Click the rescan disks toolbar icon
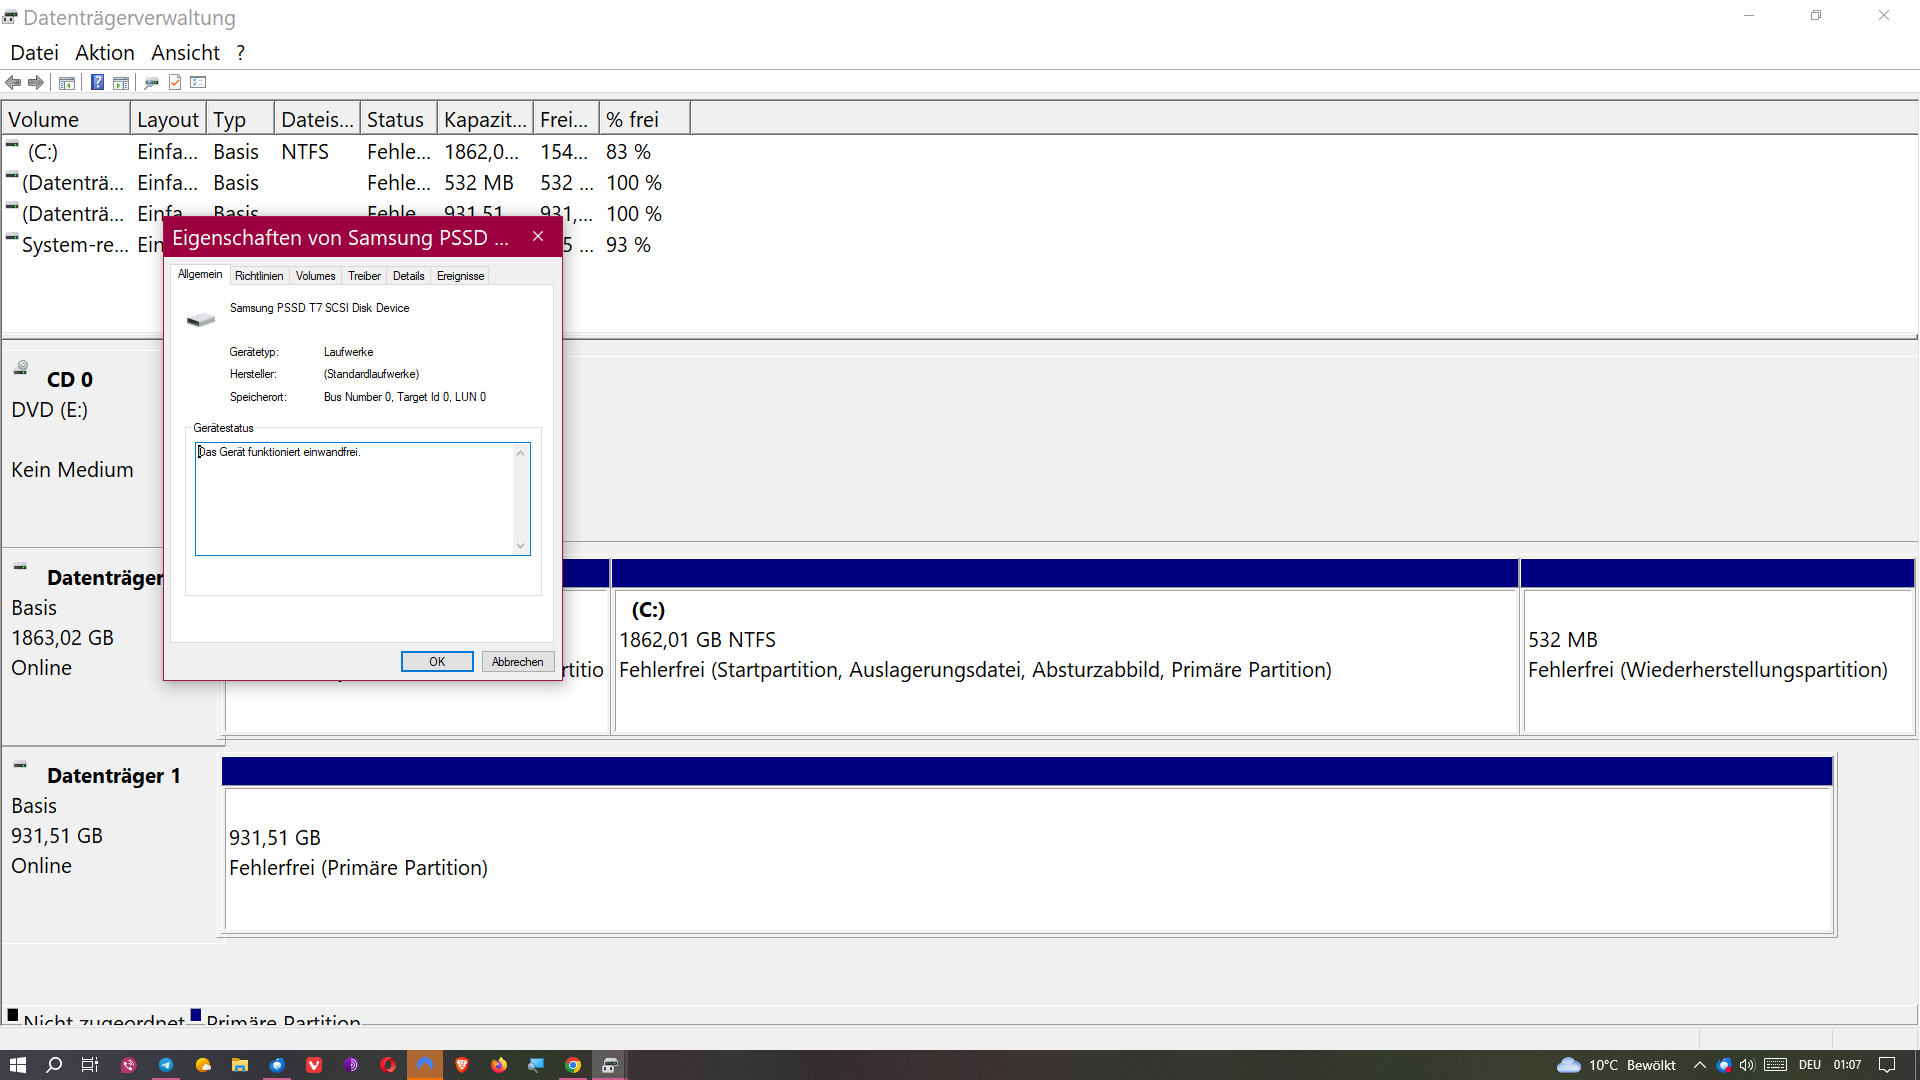 coord(152,82)
